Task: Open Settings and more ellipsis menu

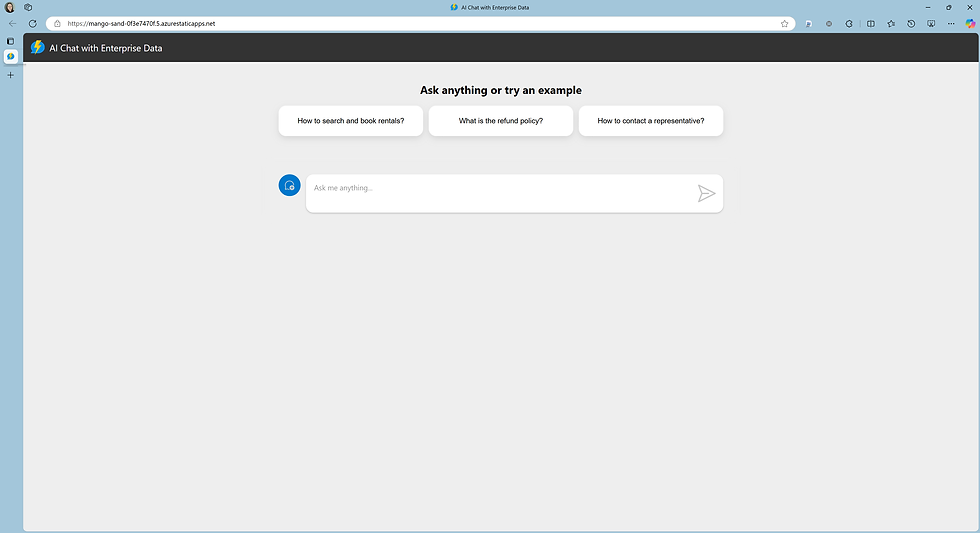Action: click(951, 24)
